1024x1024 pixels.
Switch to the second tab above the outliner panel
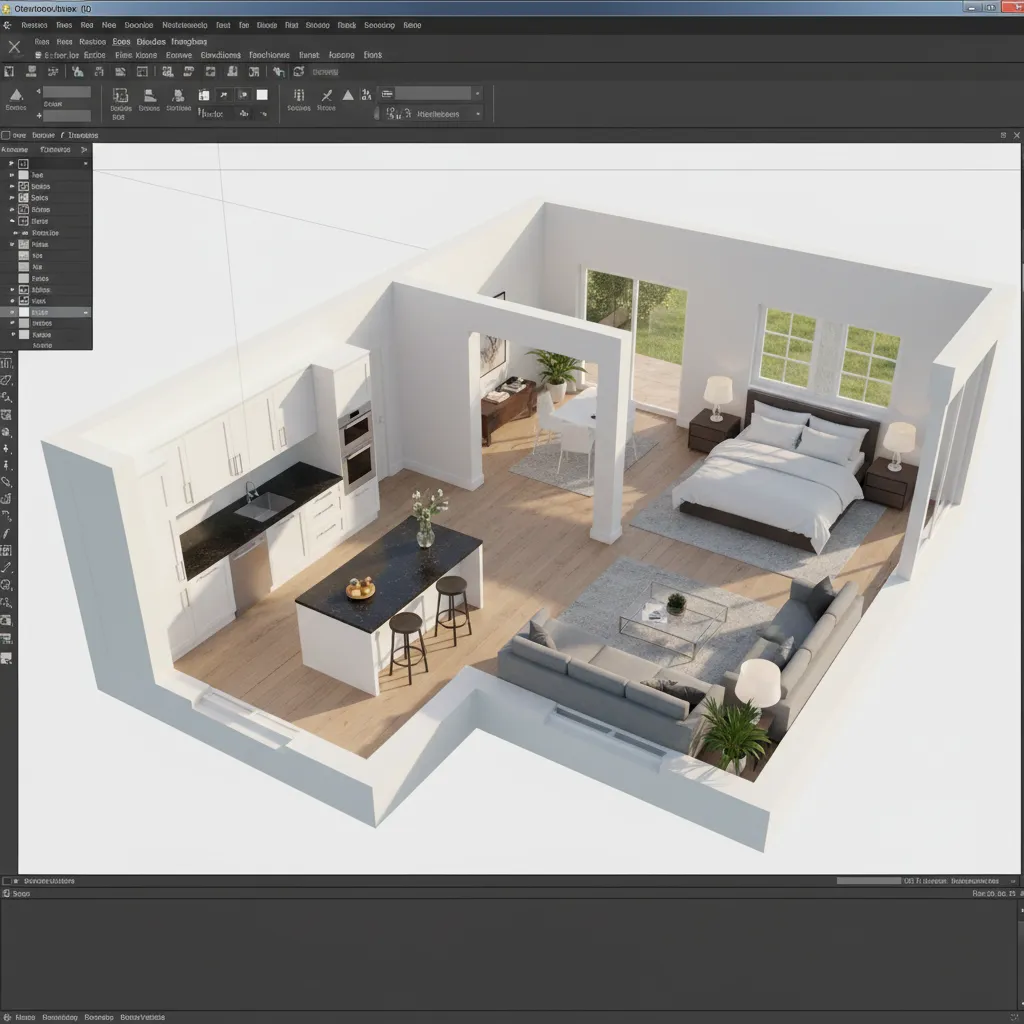55,149
